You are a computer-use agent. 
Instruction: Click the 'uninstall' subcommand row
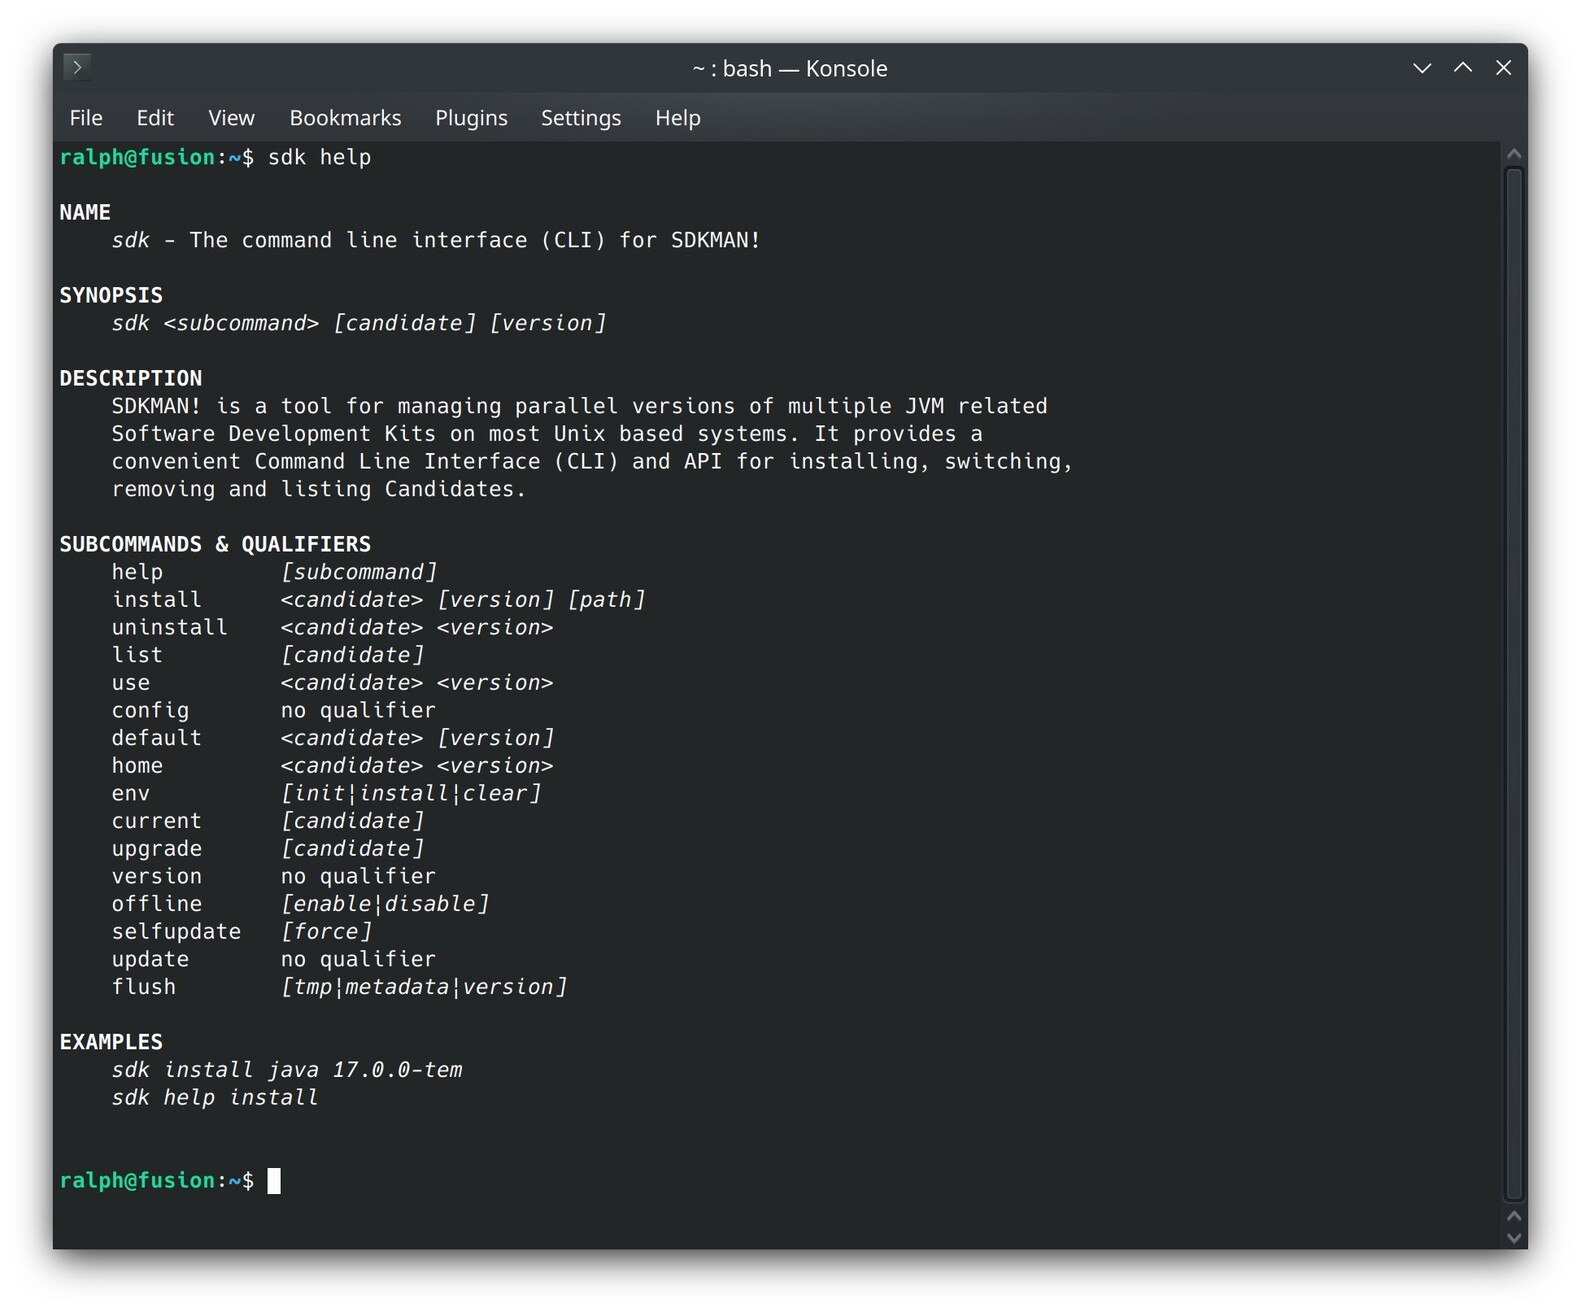tap(332, 627)
